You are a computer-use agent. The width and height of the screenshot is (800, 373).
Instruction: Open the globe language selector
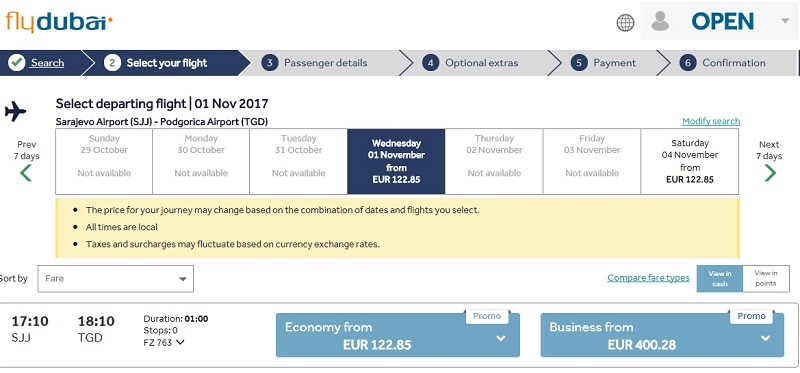point(625,22)
